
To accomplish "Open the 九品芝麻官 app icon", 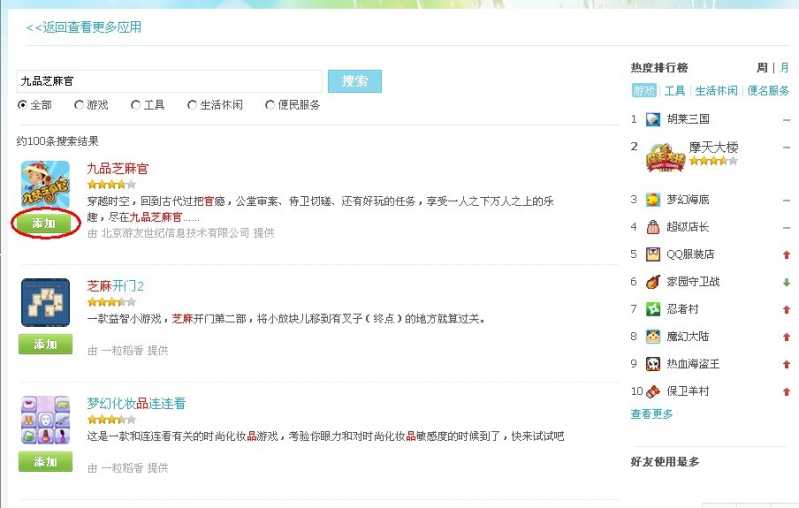I will 45,184.
